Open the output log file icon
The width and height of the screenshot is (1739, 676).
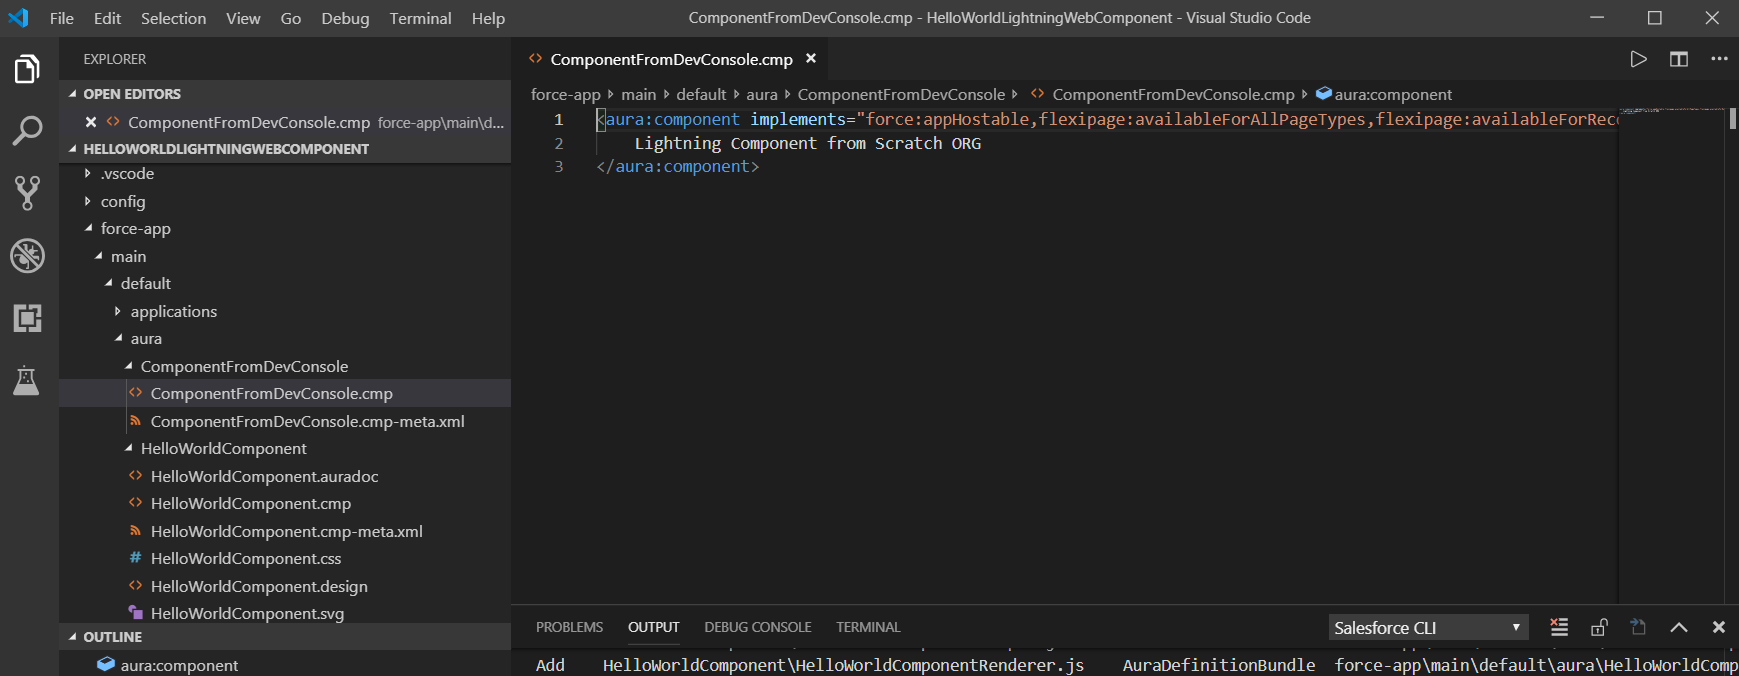(x=1638, y=627)
